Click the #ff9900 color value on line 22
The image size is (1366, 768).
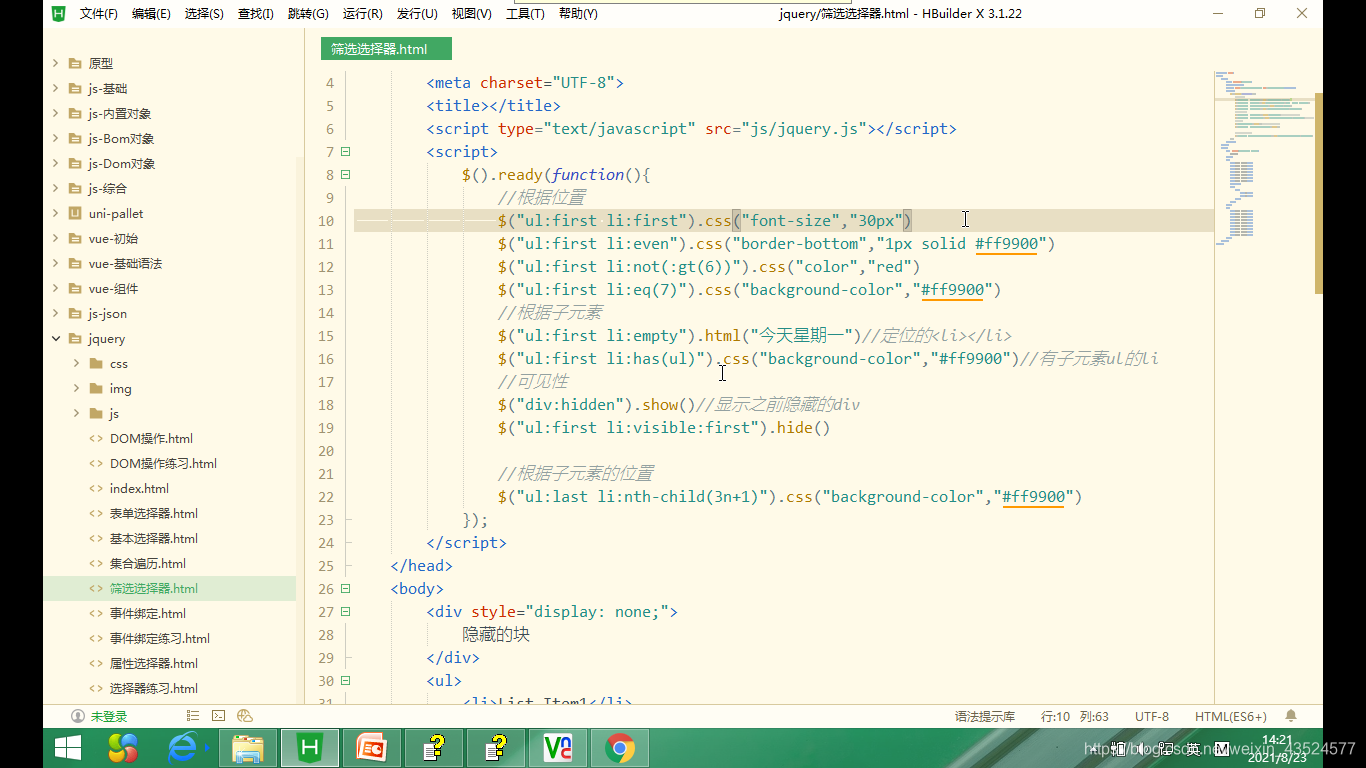point(1033,497)
